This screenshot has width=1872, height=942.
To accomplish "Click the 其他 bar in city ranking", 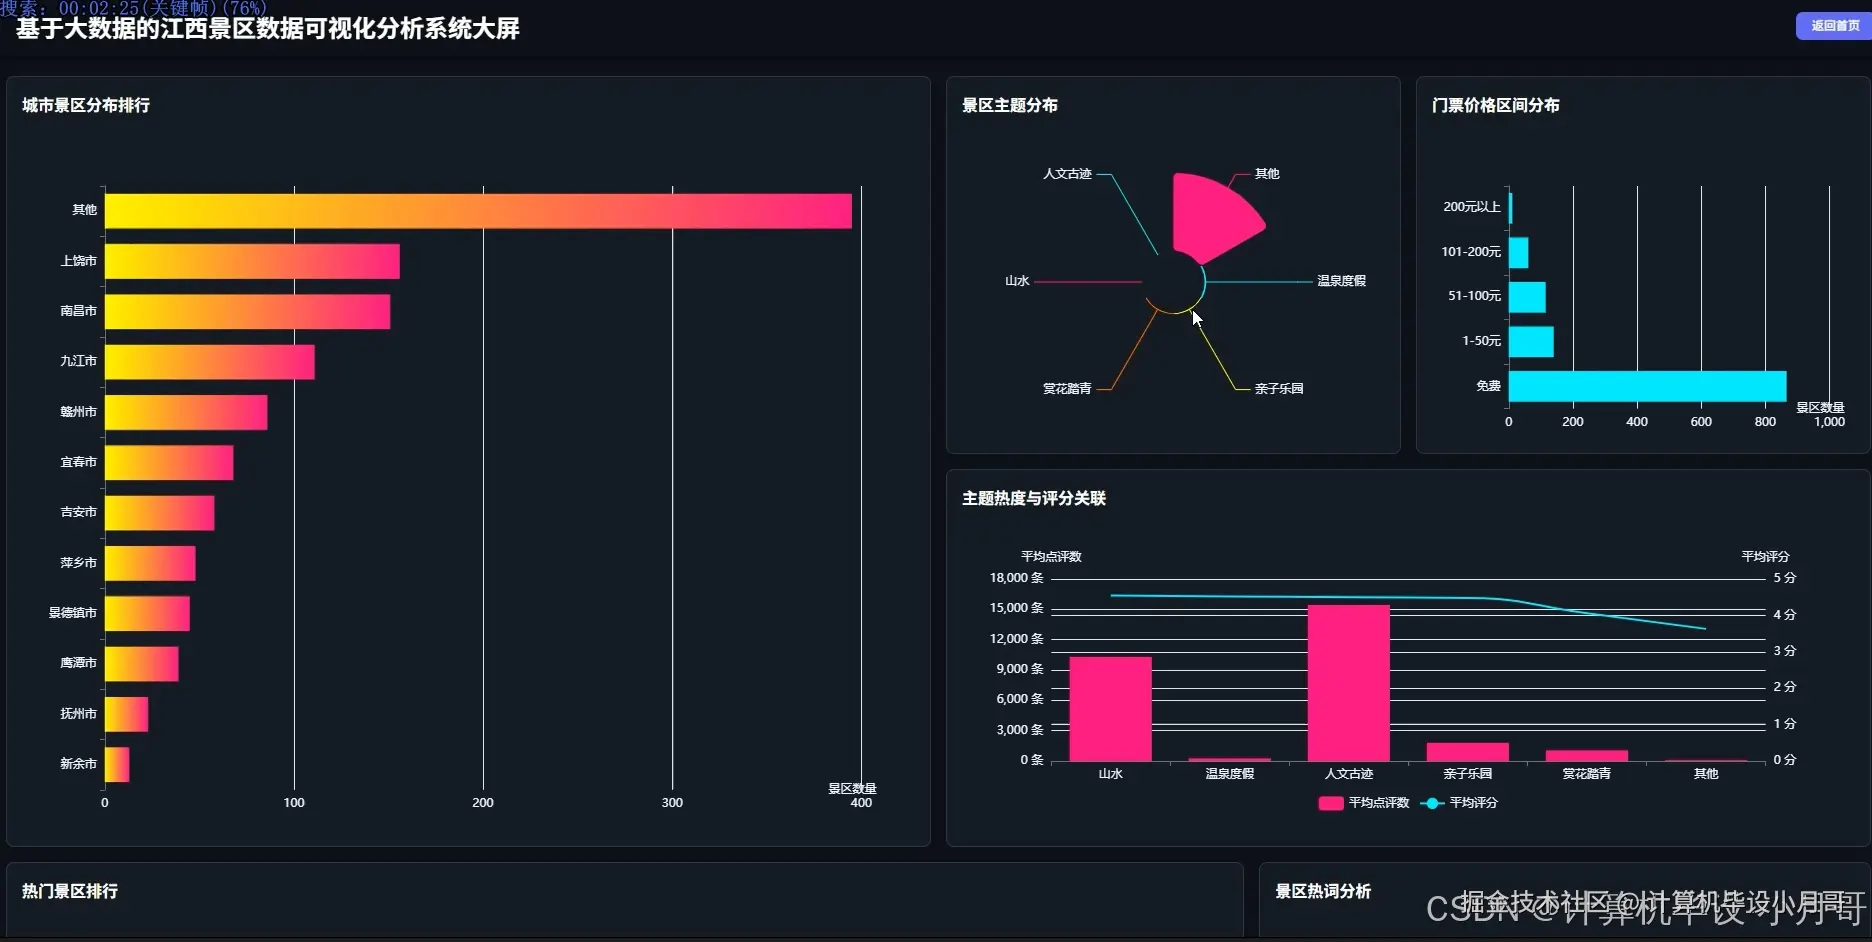I will click(478, 211).
